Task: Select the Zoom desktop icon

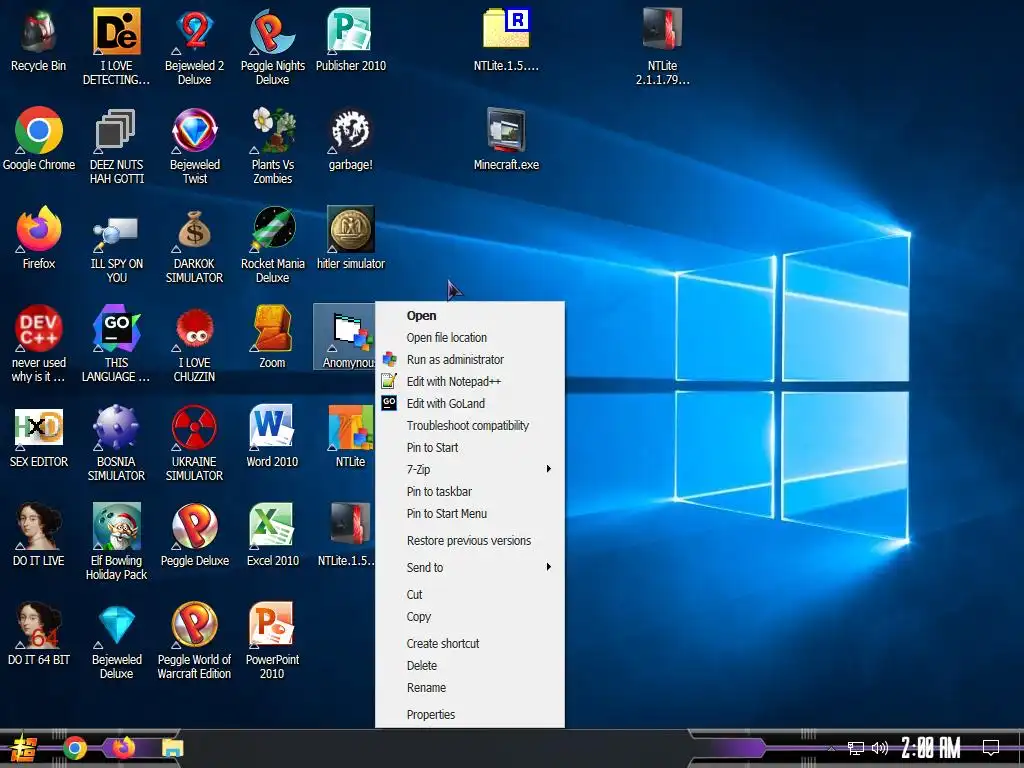Action: pyautogui.click(x=272, y=338)
